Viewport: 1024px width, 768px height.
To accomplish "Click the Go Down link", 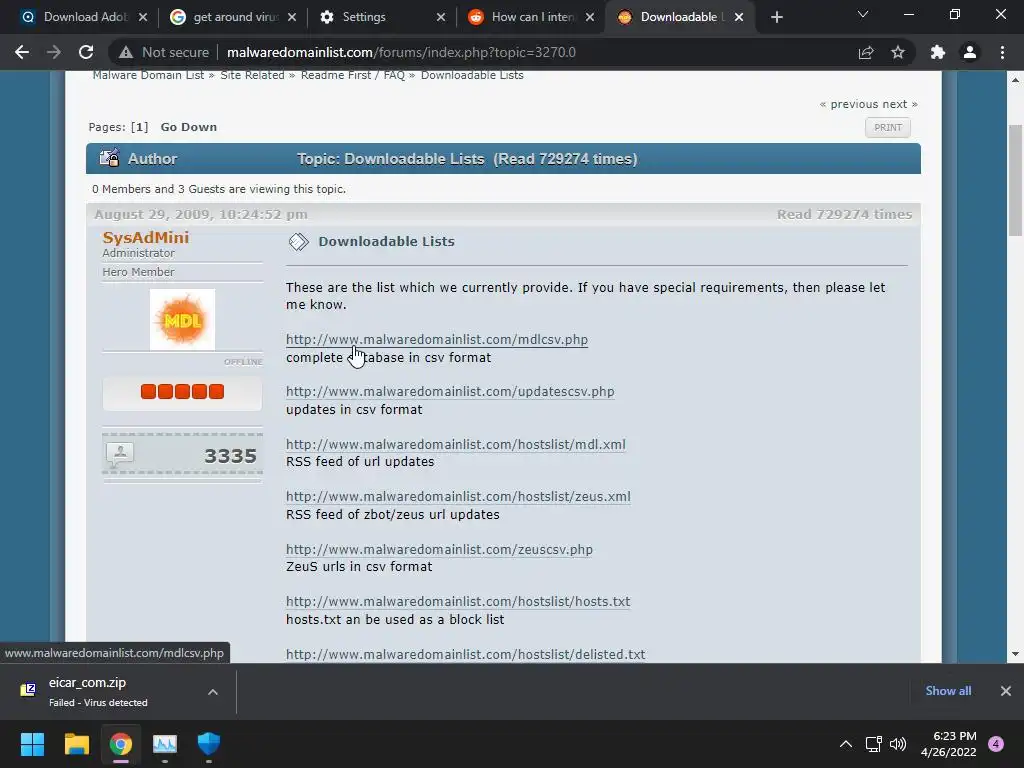I will click(189, 127).
